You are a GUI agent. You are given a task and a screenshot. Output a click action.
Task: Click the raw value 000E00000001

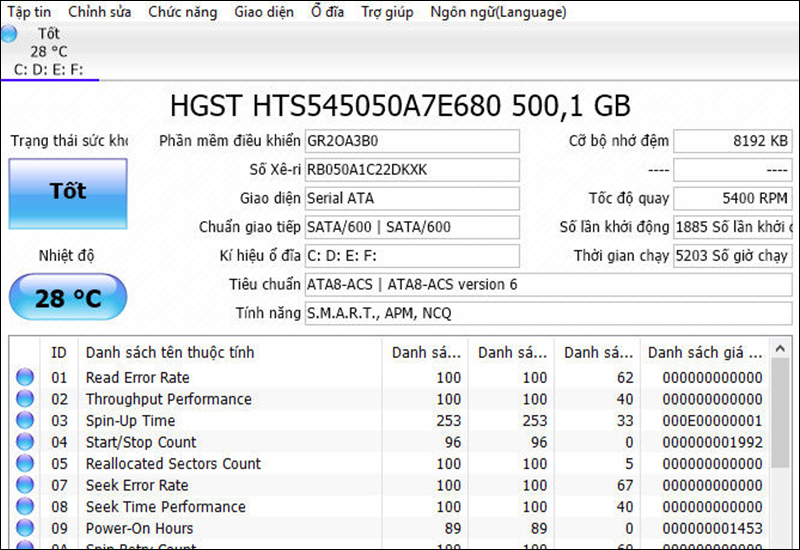point(712,420)
